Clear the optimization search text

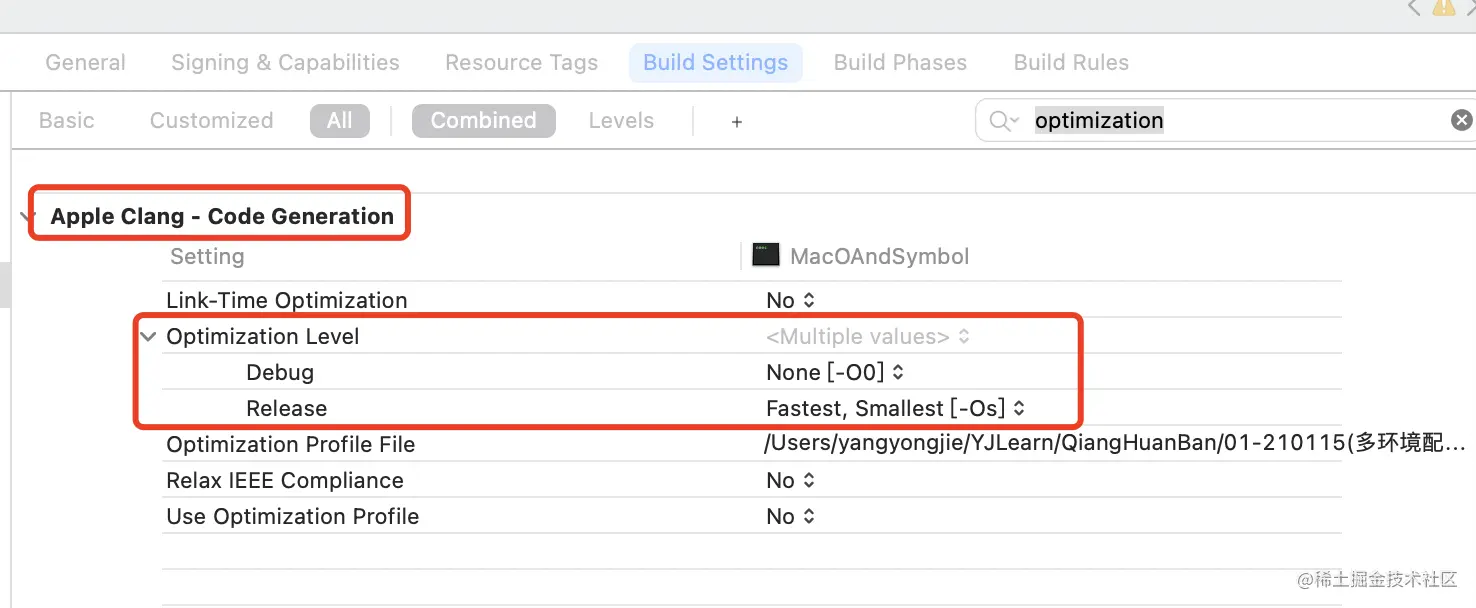pyautogui.click(x=1461, y=121)
